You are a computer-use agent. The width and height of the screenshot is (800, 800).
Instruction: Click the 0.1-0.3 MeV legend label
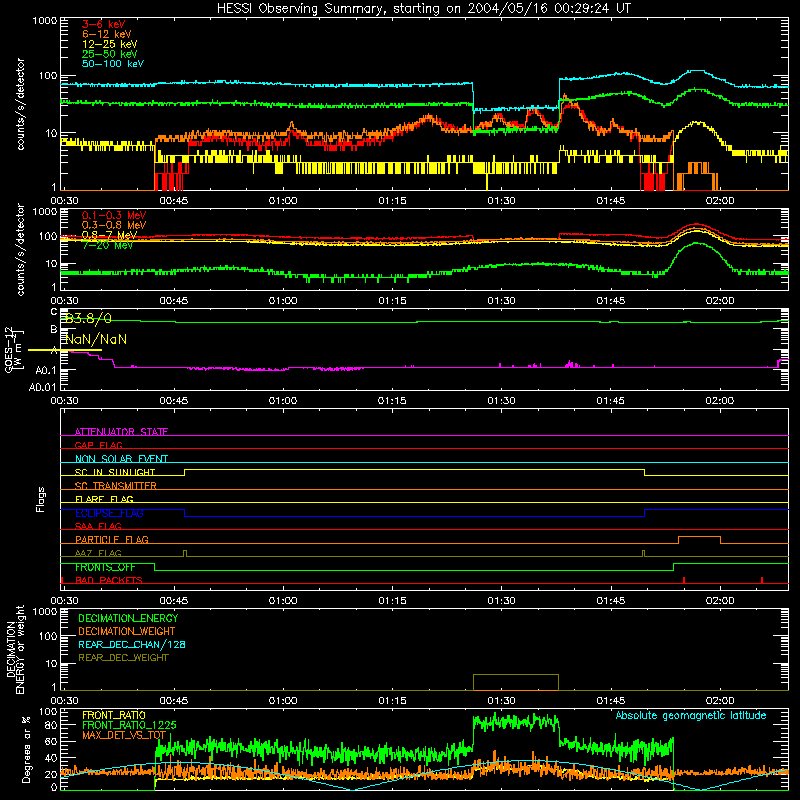pos(114,215)
